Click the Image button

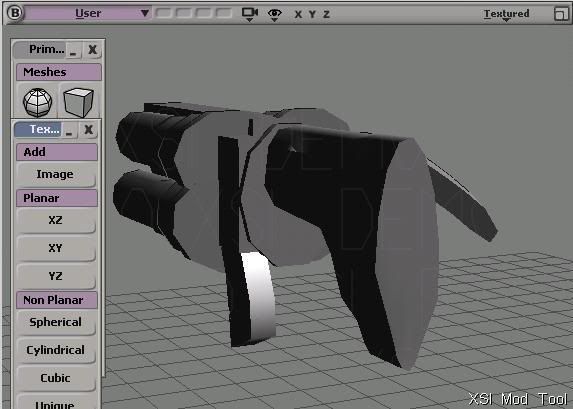point(56,175)
